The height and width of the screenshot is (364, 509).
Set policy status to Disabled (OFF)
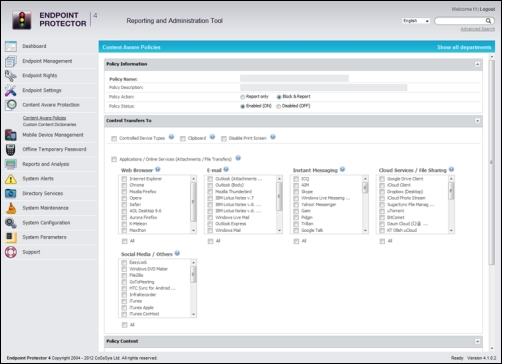click(x=278, y=106)
